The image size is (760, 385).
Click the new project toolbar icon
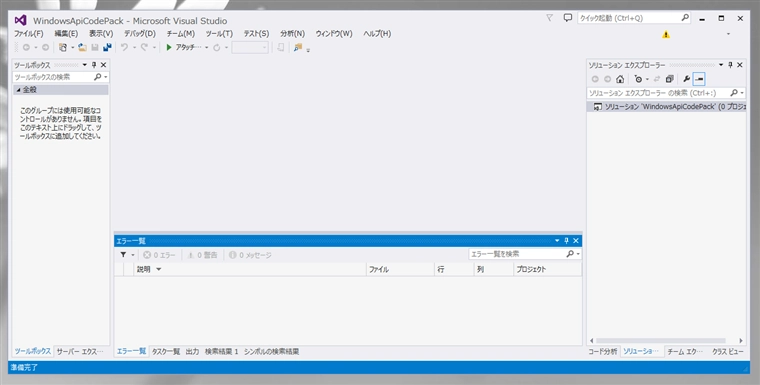63,48
